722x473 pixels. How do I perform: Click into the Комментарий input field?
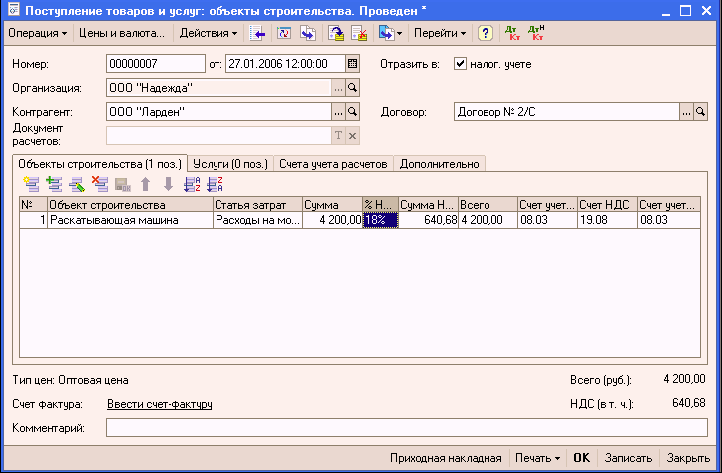405,428
